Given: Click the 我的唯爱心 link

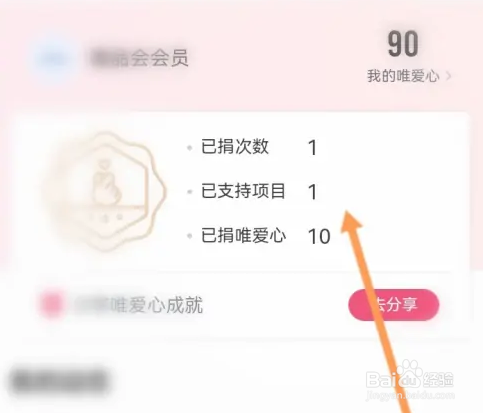Looking at the screenshot, I should click(403, 76).
